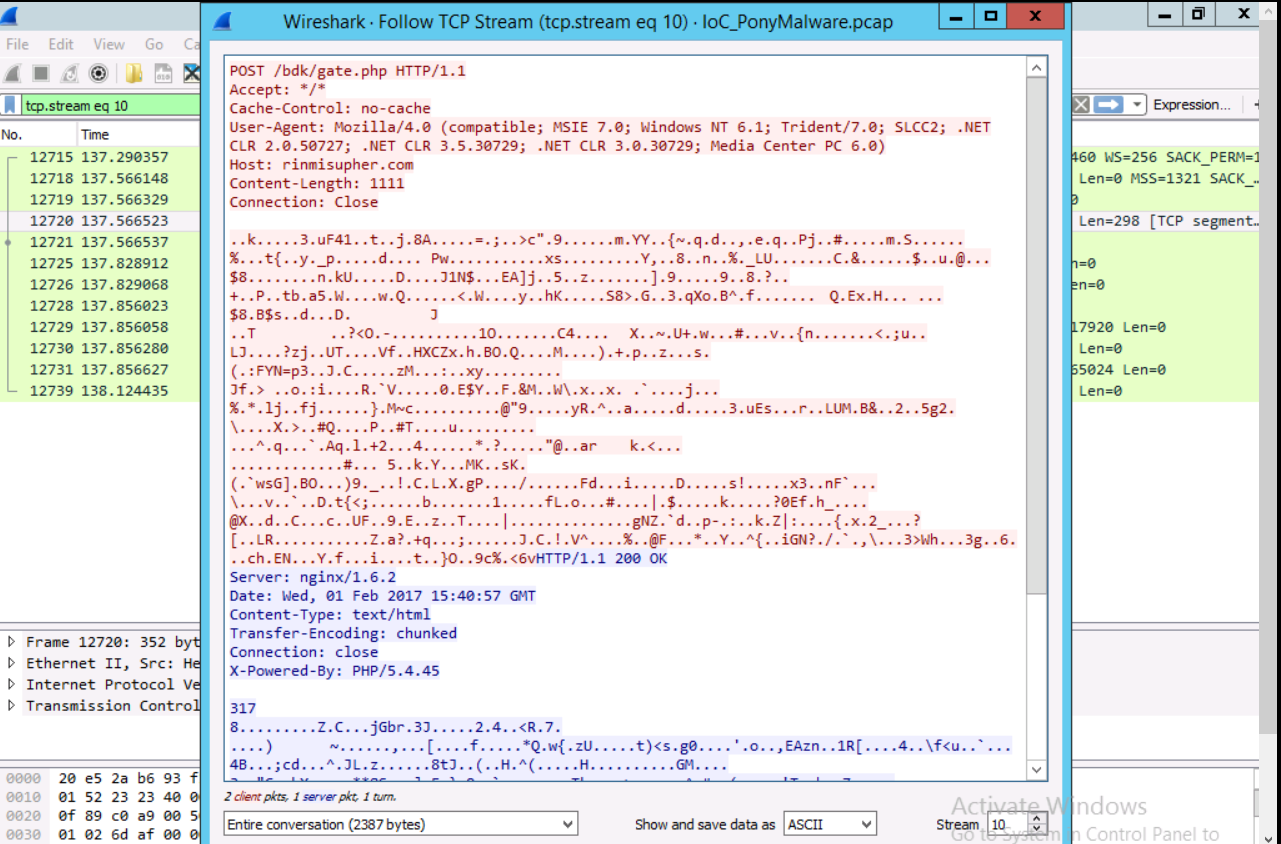Open Capture options gear icon
The height and width of the screenshot is (844, 1281).
click(98, 73)
